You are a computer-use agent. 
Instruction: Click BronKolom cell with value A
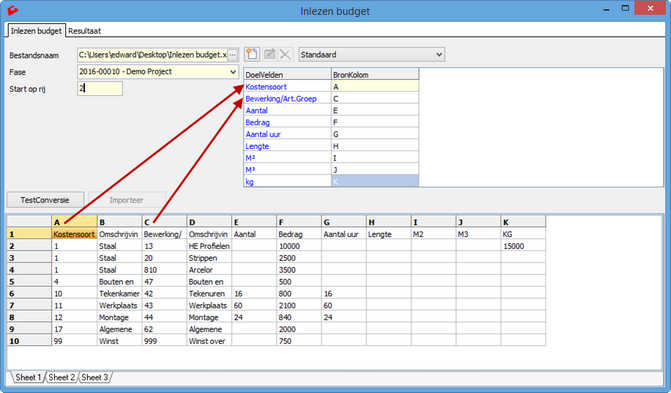click(x=375, y=86)
